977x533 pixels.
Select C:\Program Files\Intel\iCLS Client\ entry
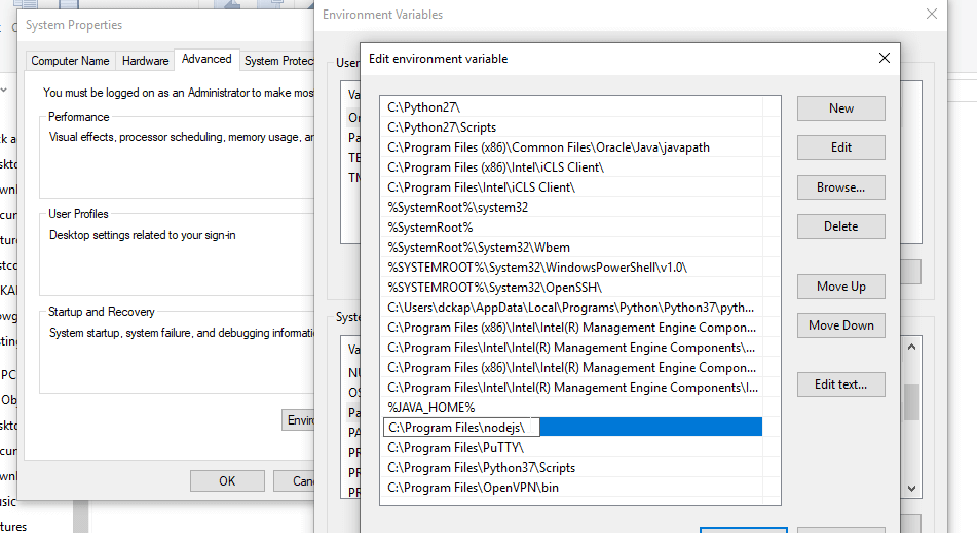(572, 187)
